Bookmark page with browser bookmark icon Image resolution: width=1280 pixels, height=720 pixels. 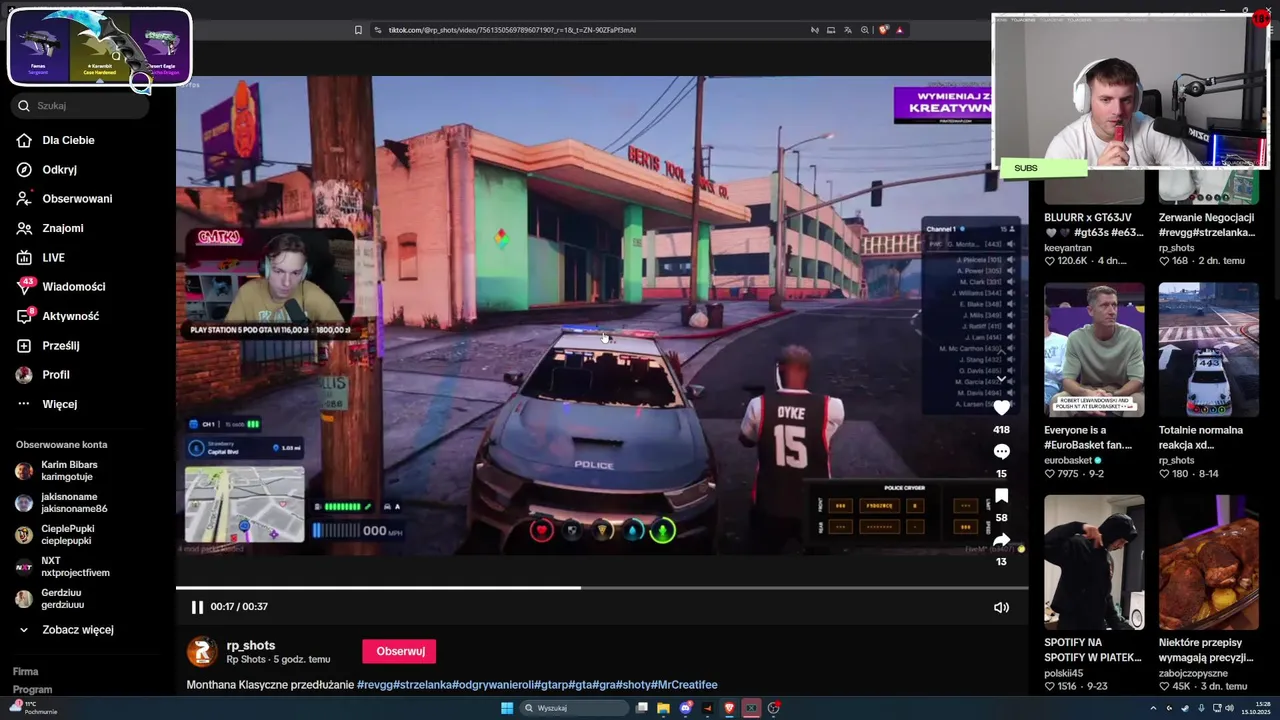coord(358,30)
